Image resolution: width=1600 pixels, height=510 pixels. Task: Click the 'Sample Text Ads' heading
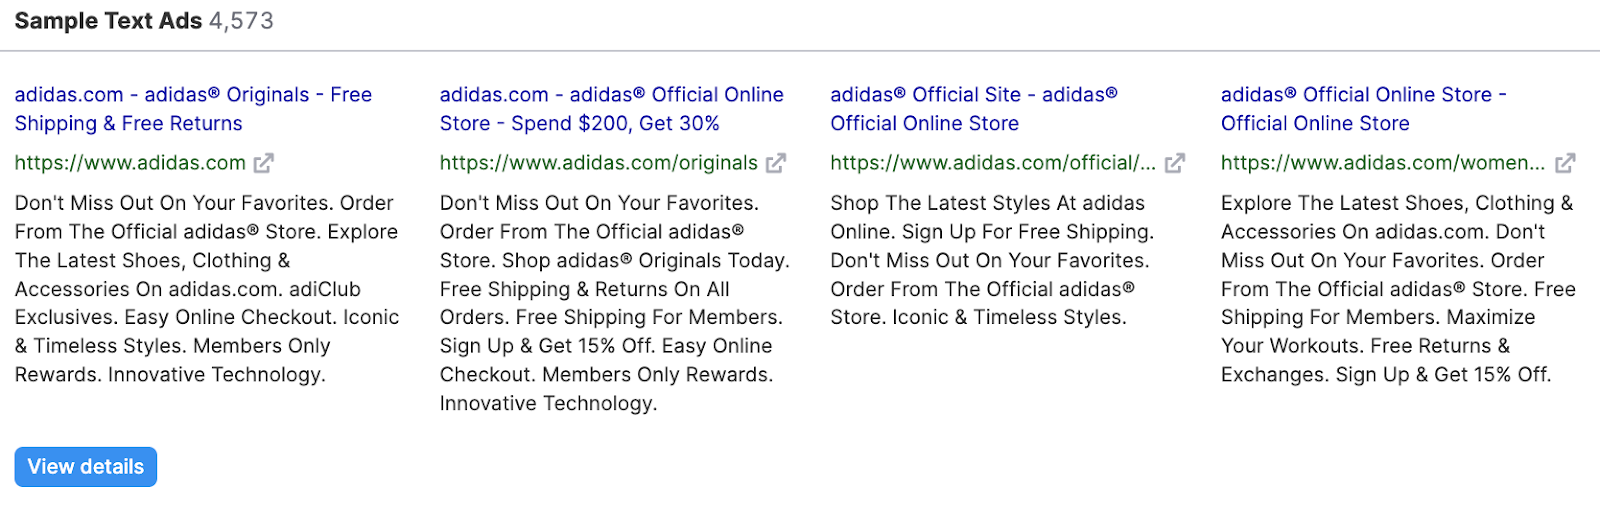(x=108, y=21)
